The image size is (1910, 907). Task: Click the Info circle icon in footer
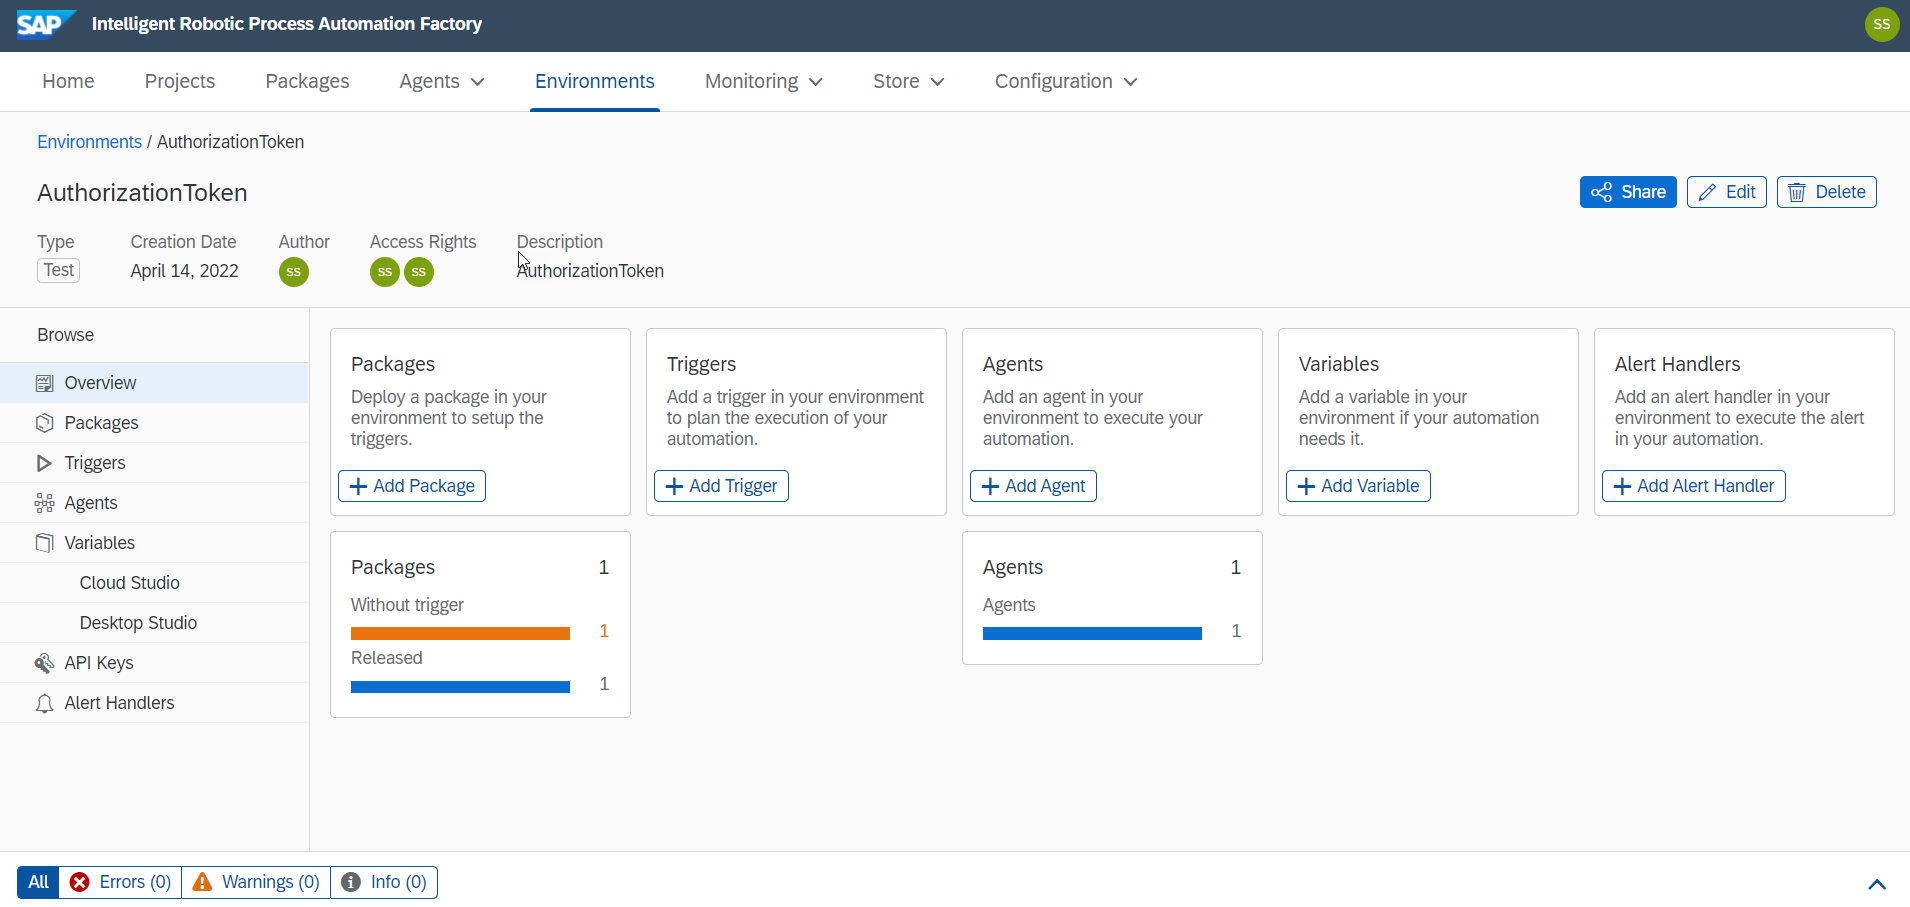click(x=351, y=882)
